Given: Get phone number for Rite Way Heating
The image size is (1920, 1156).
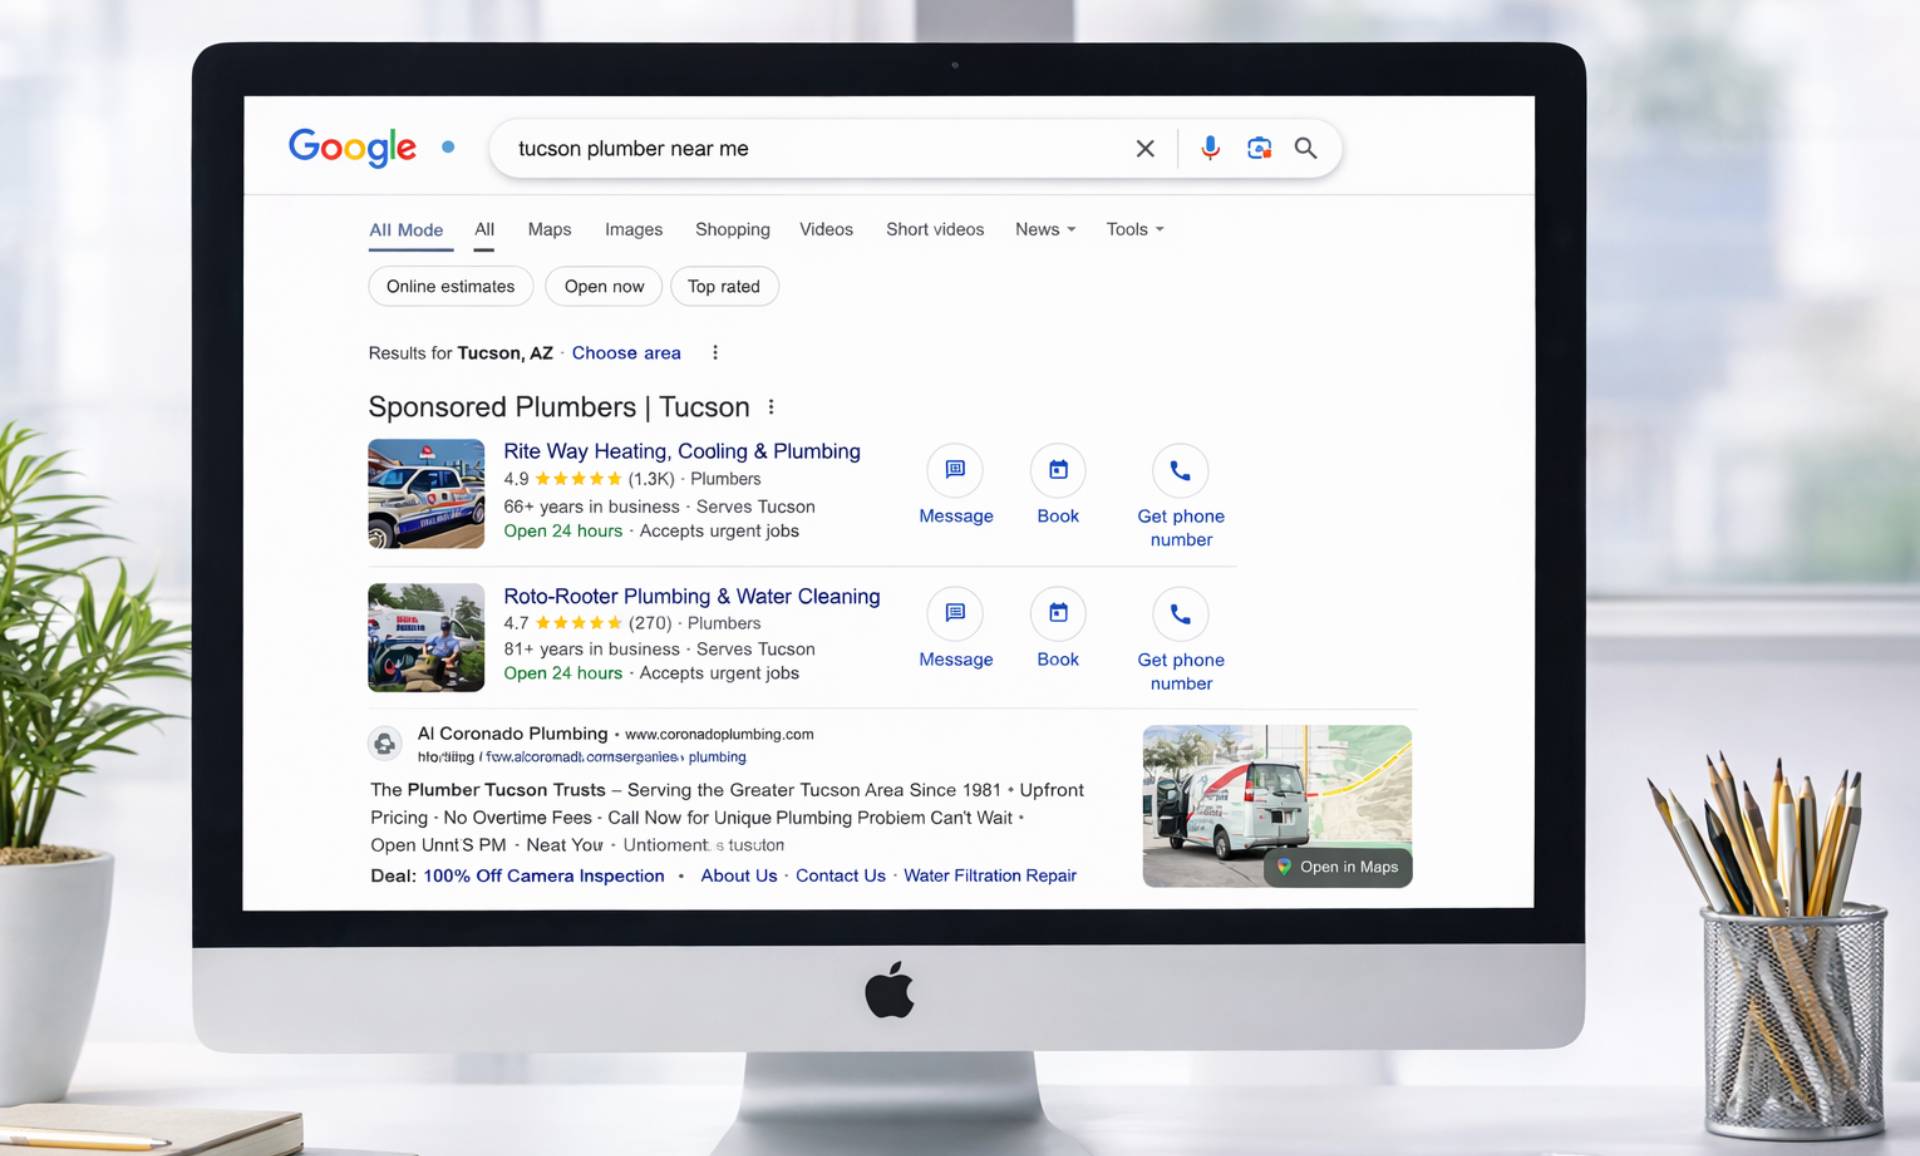Looking at the screenshot, I should click(x=1180, y=471).
